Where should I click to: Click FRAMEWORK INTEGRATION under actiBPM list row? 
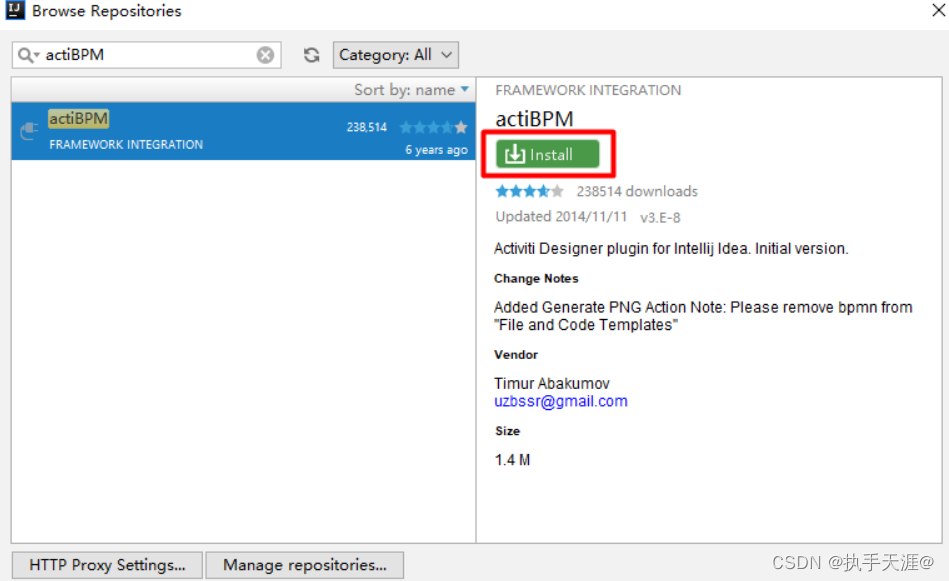click(x=126, y=145)
